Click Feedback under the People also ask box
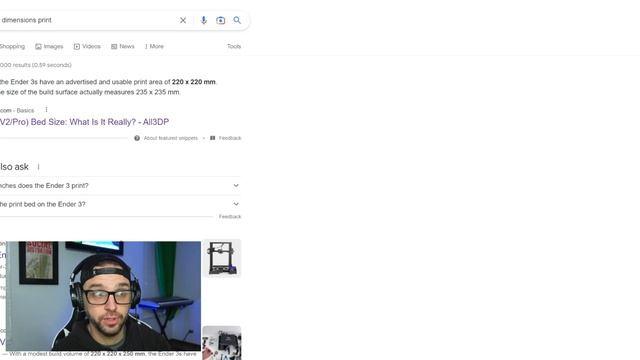Viewport: 640px width, 360px height. coord(230,217)
